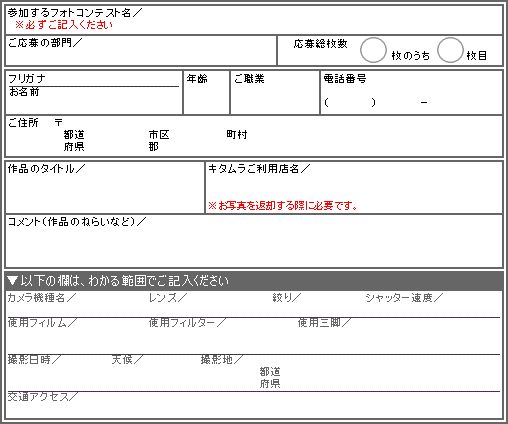The image size is (508, 424).
Task: Click the 電話番号 field
Action: [411, 92]
